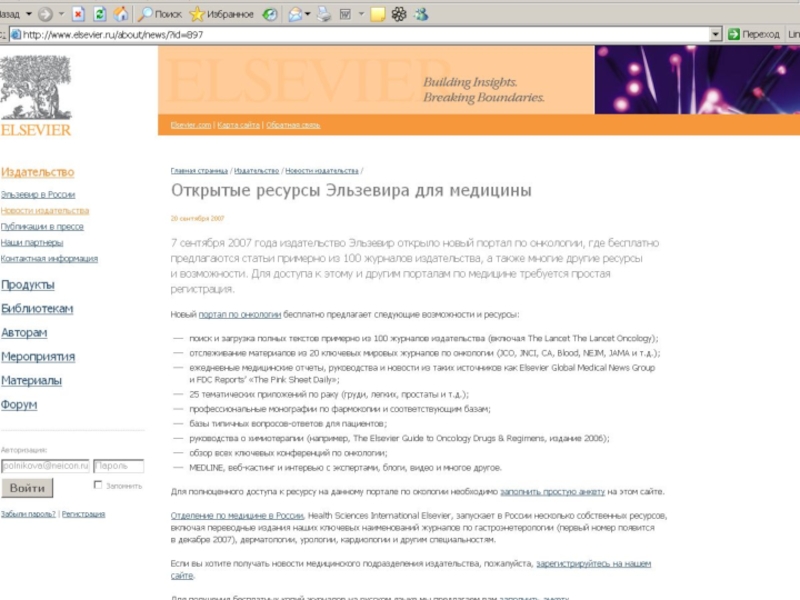Viewport: 800px width, 600px height.
Task: Open Форум section in sidebar
Action: coord(19,405)
